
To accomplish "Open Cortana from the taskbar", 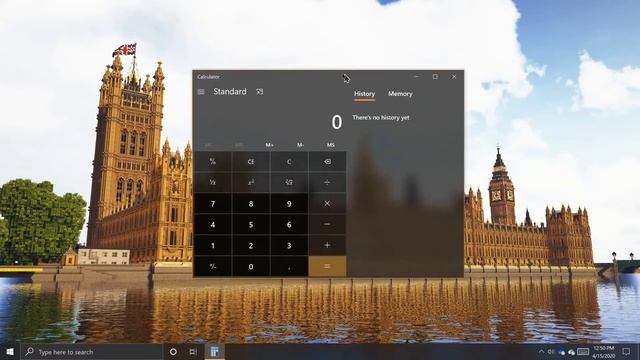I will (173, 351).
